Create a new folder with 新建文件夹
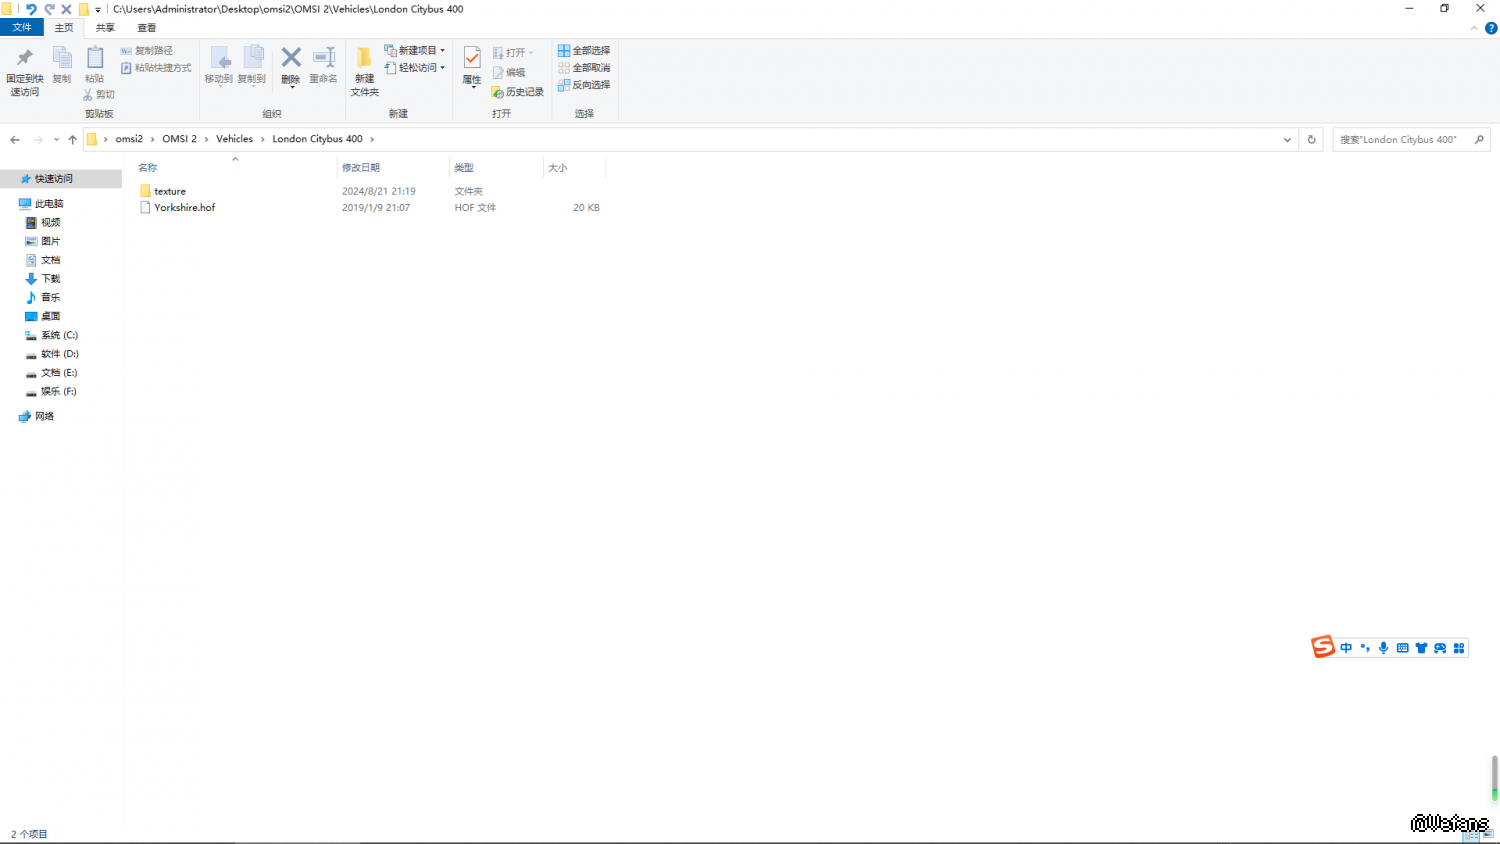 coord(365,71)
